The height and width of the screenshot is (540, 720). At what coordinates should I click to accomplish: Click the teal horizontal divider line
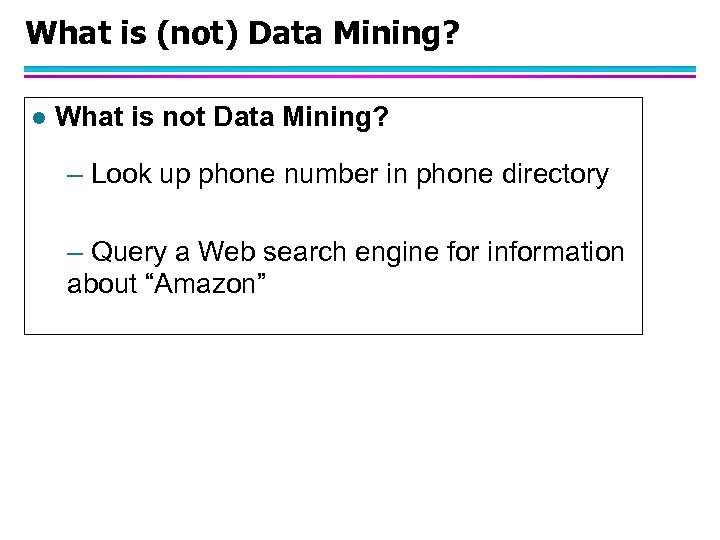click(360, 69)
